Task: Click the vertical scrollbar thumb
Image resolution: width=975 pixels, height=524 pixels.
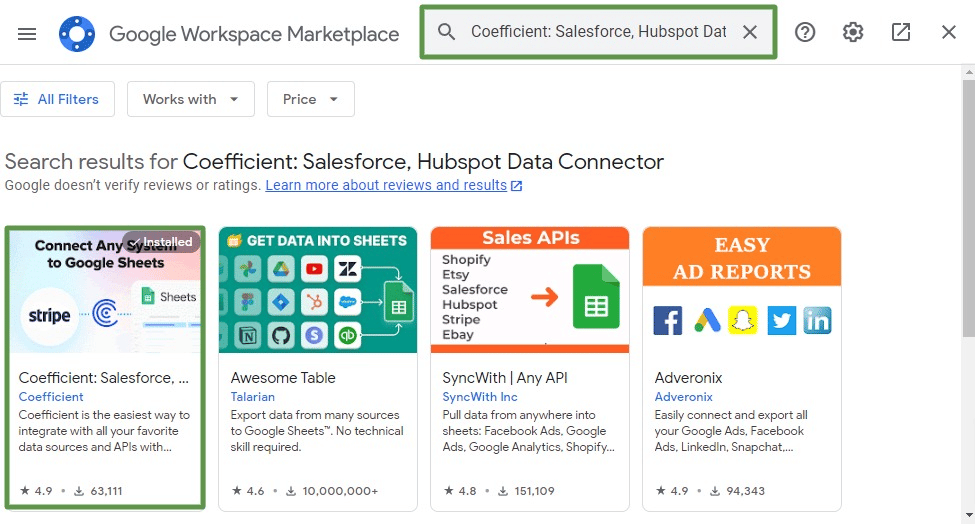Action: (x=969, y=208)
